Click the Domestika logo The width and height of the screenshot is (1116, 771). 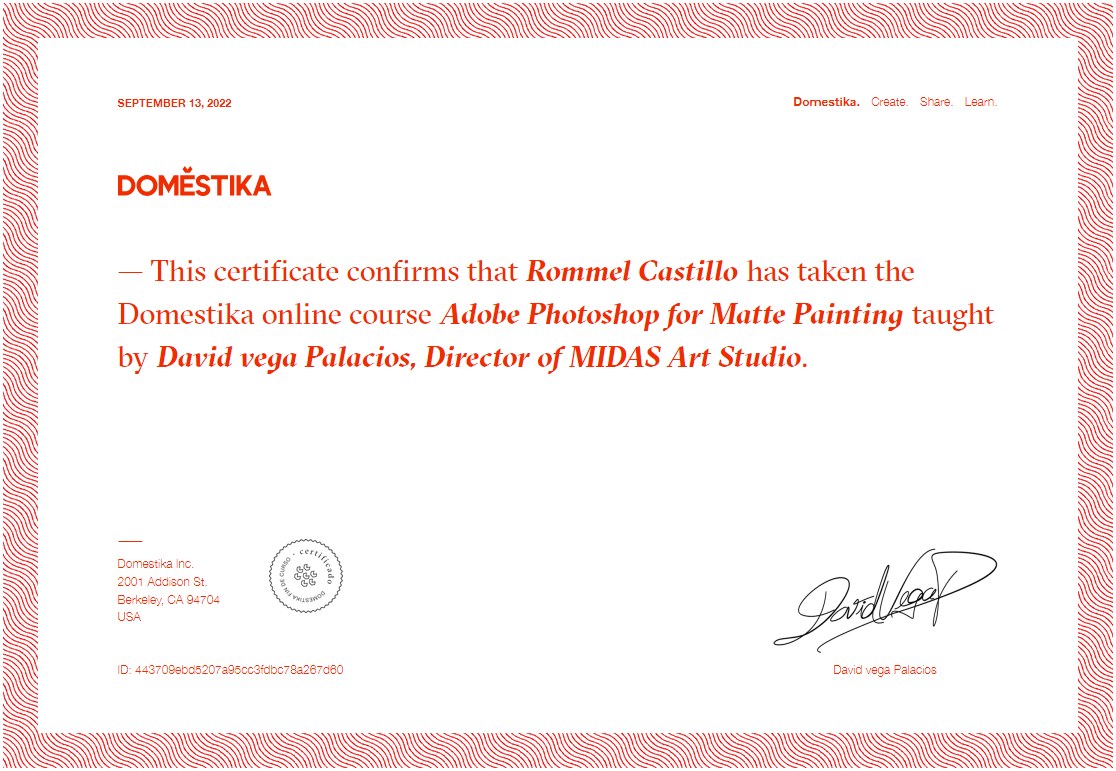coord(194,185)
